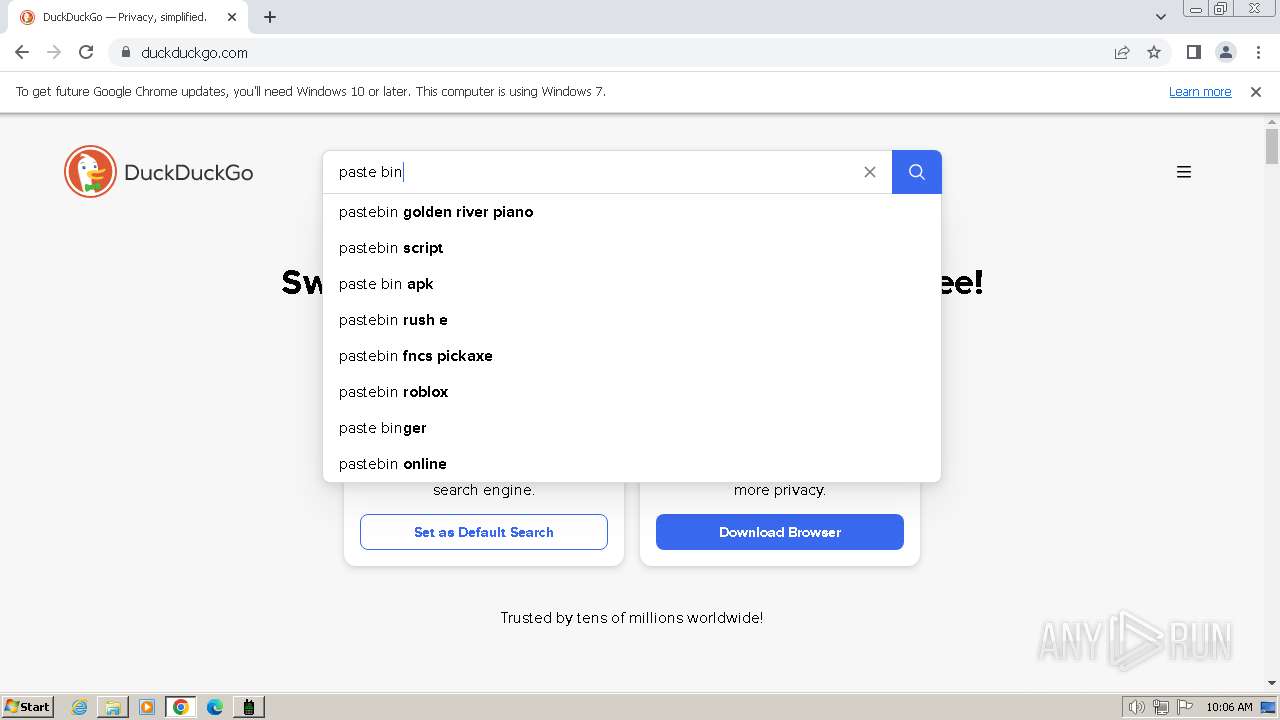Dismiss the Chrome update notification bar
Image resolution: width=1280 pixels, height=720 pixels.
pos(1256,91)
